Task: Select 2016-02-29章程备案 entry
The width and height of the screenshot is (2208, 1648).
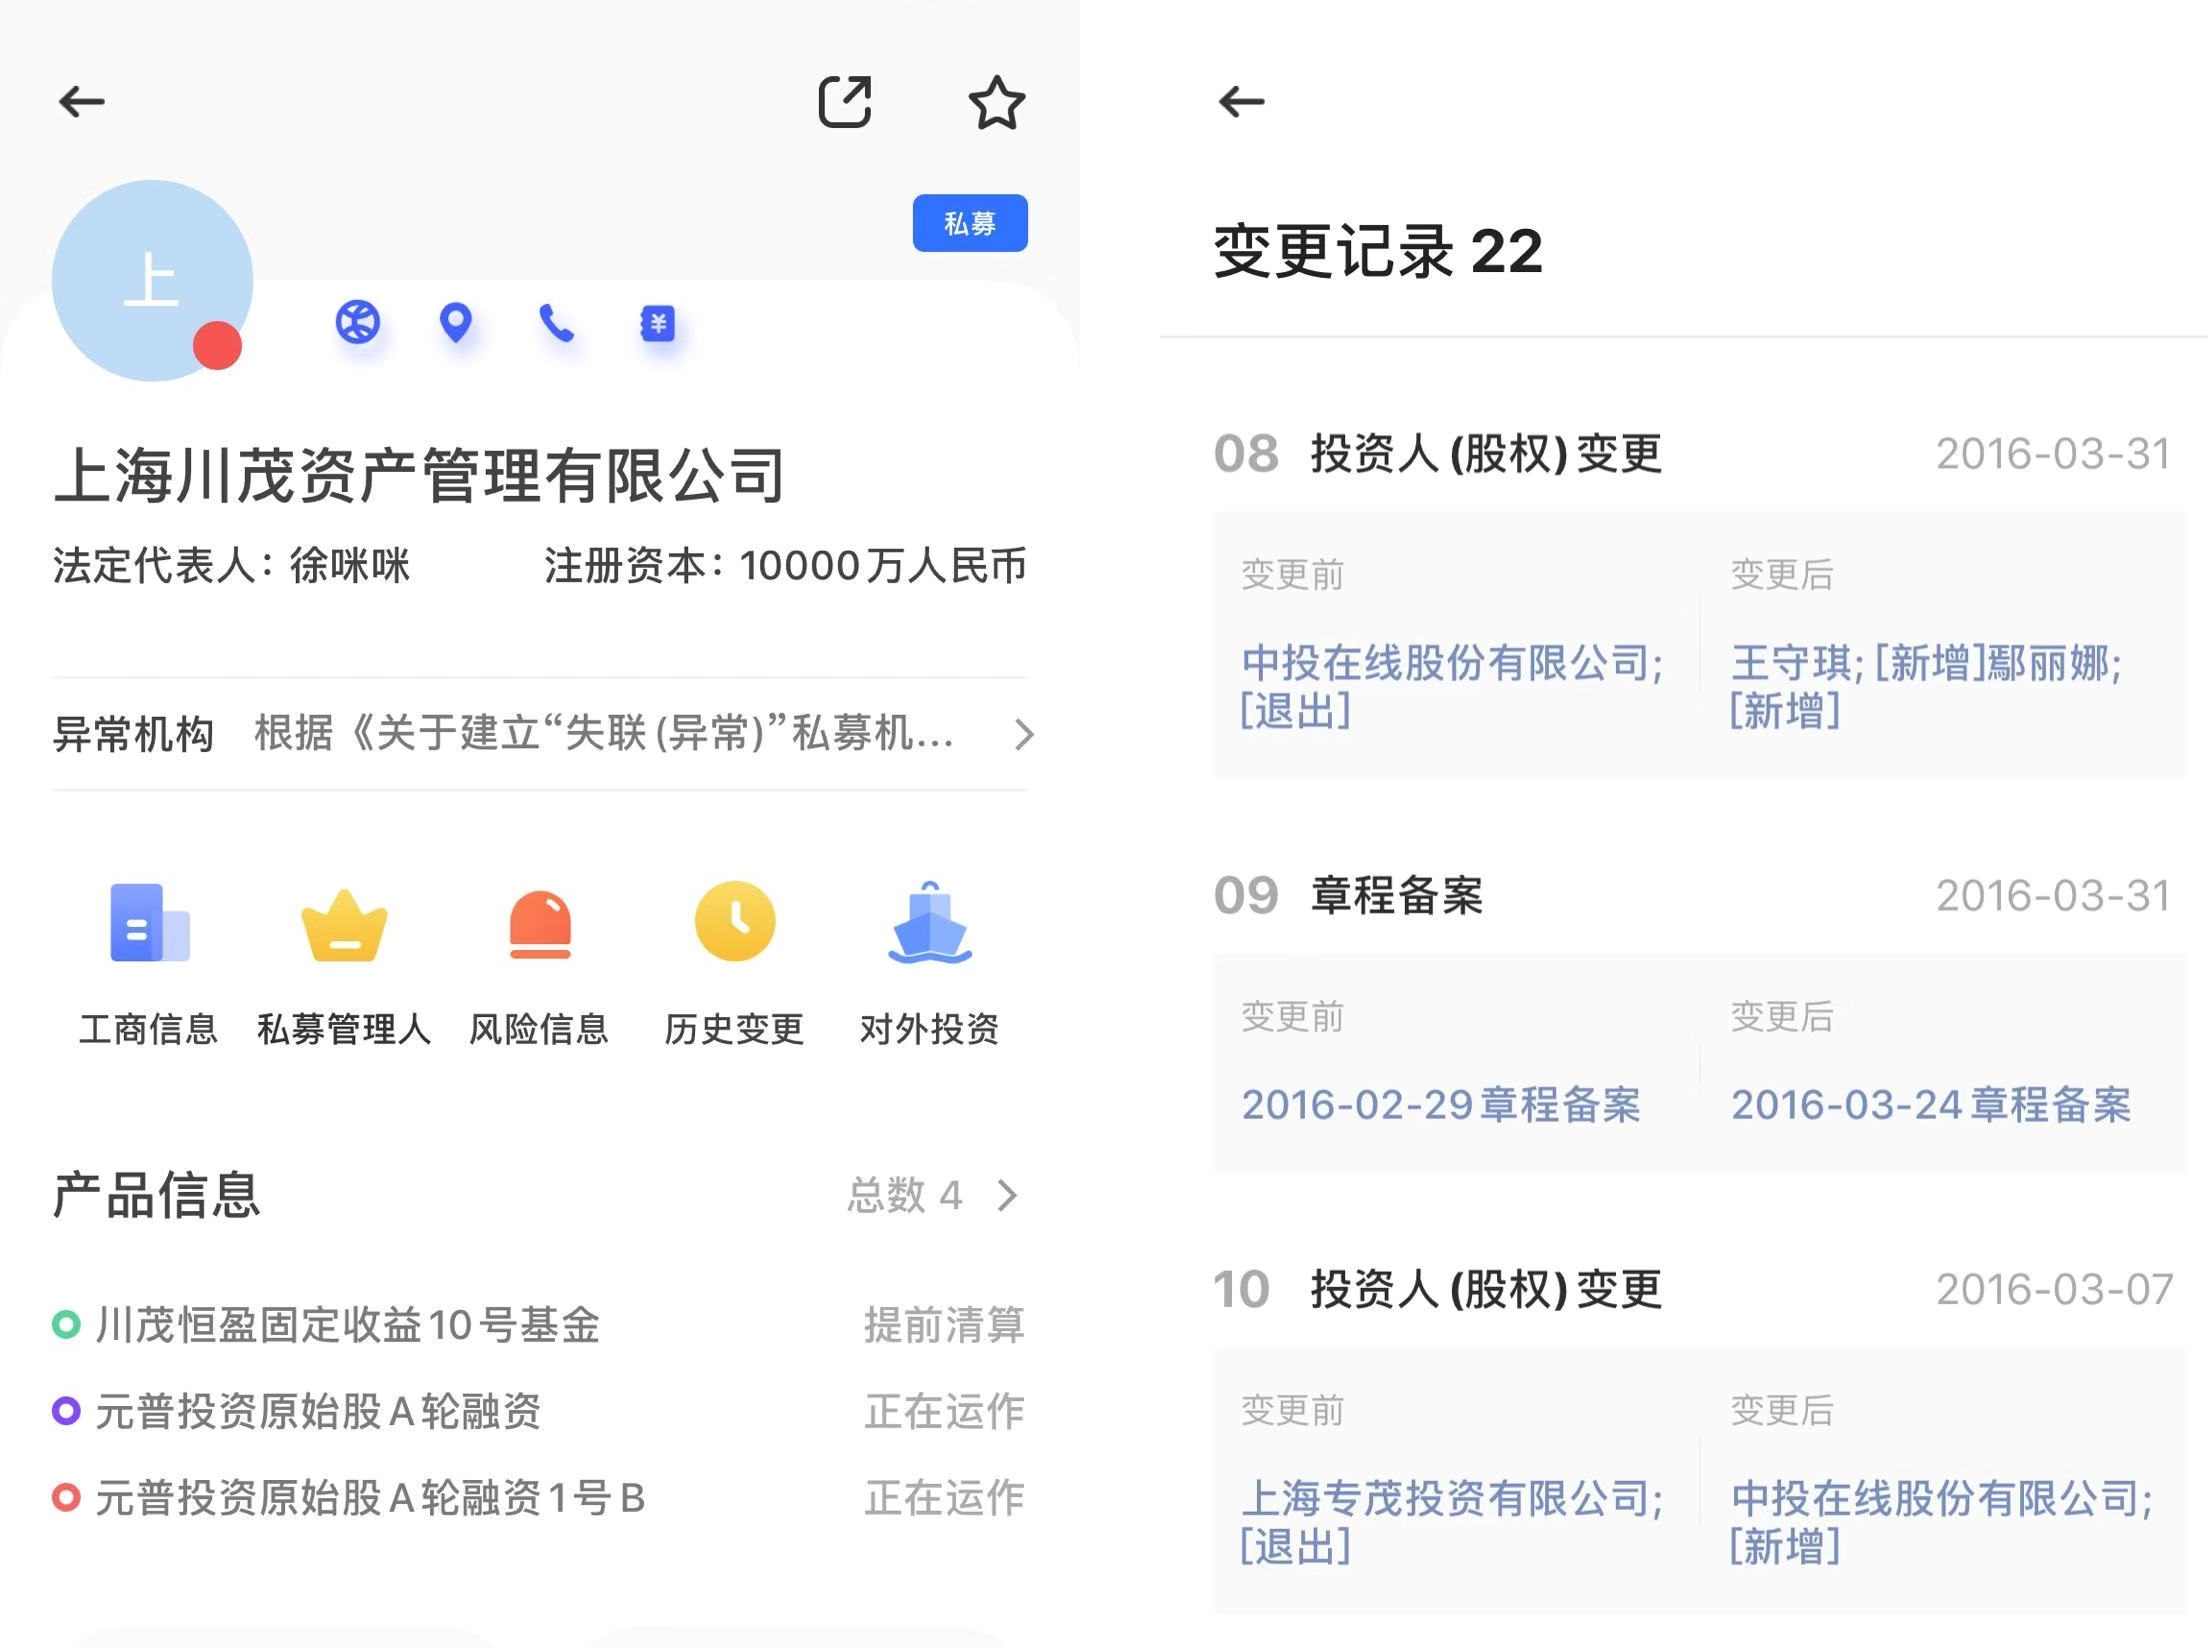Action: coord(1441,1105)
